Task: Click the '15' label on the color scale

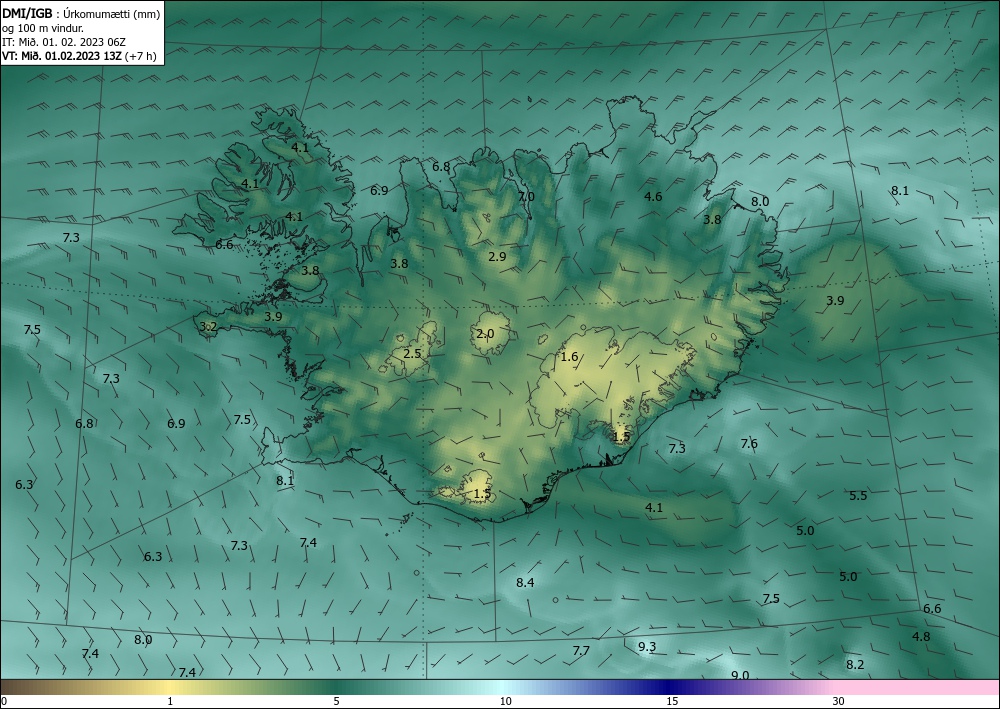Action: (x=672, y=702)
